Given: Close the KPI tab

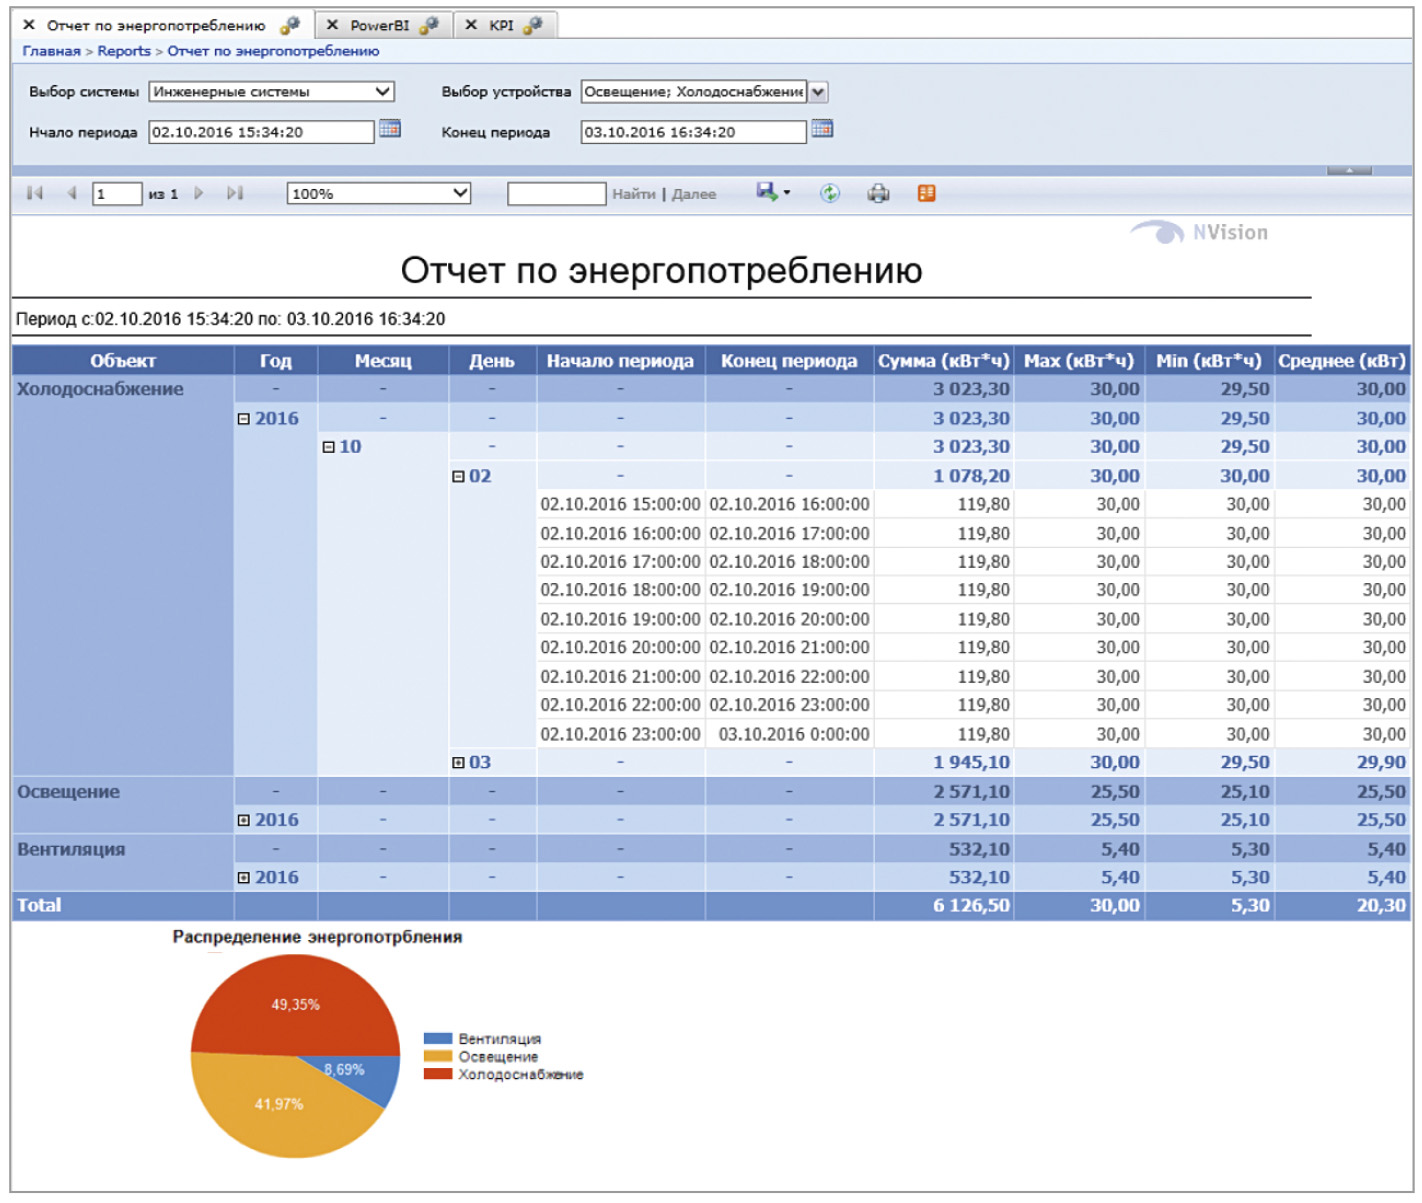Looking at the screenshot, I should (471, 25).
